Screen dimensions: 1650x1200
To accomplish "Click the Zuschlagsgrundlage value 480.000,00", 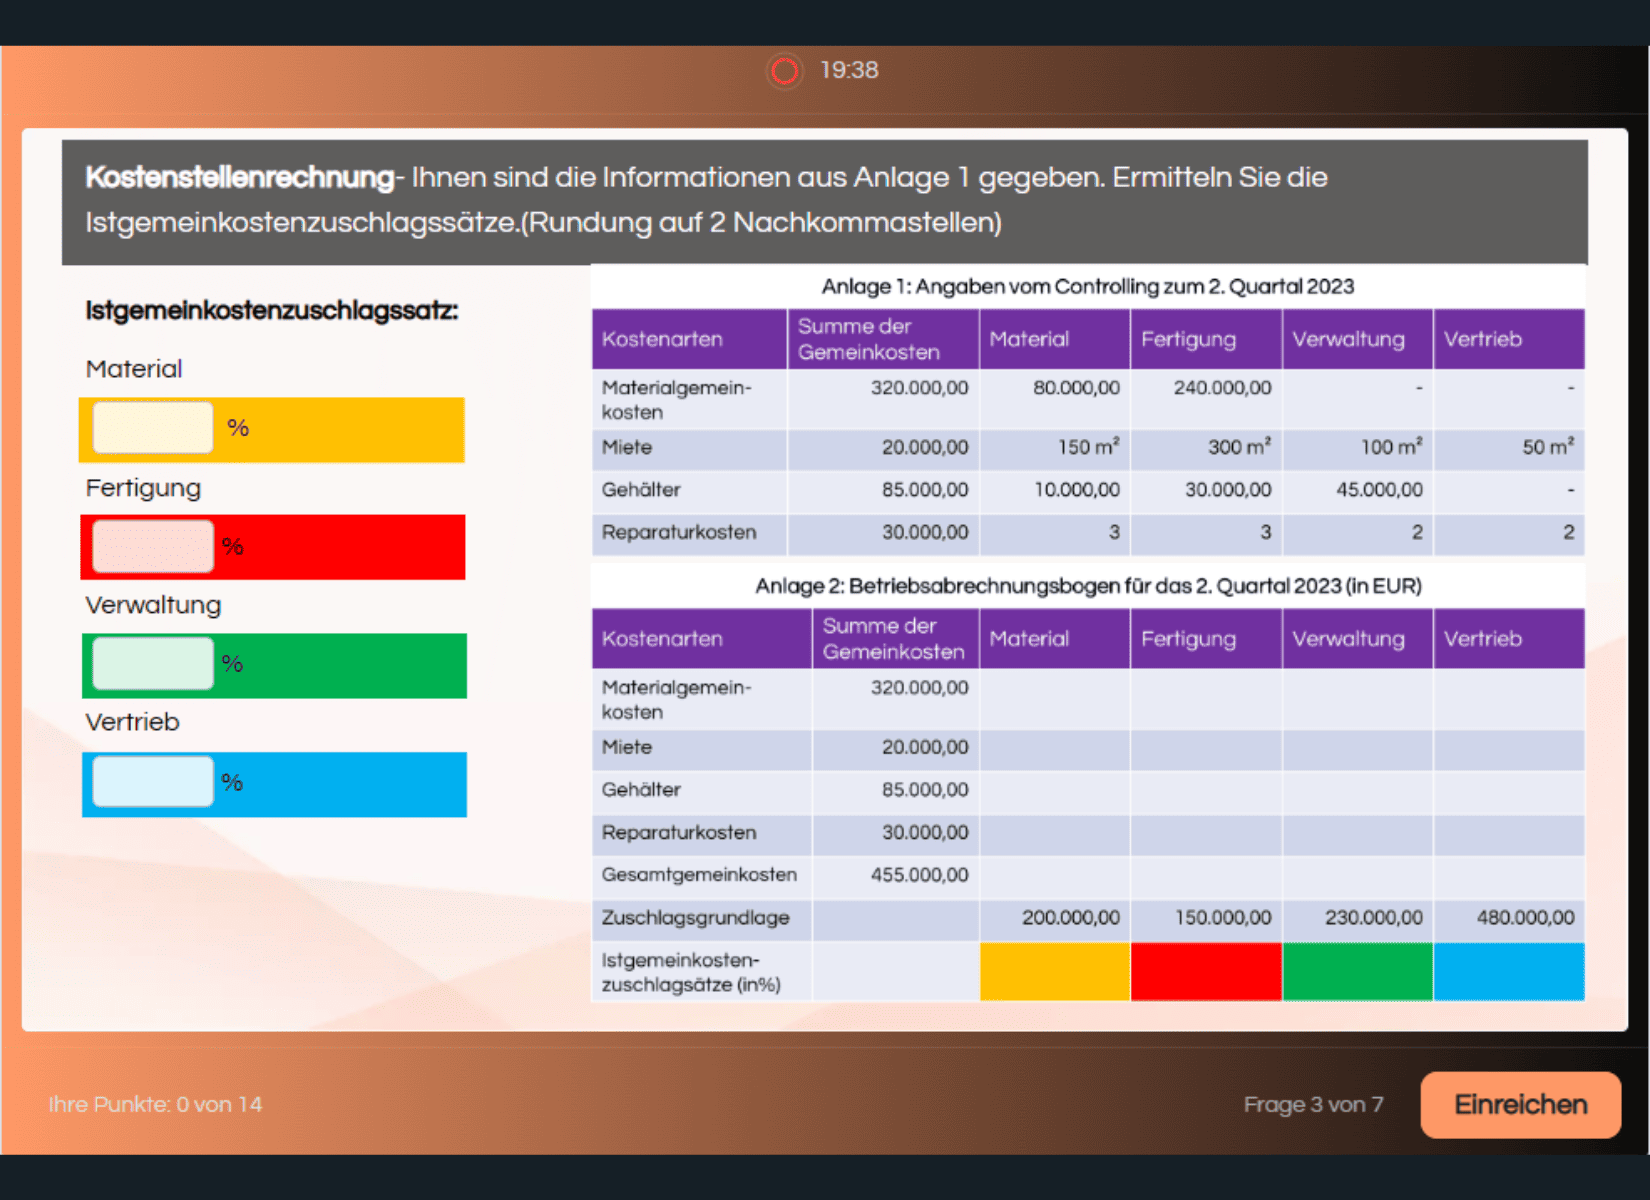I will click(x=1525, y=917).
